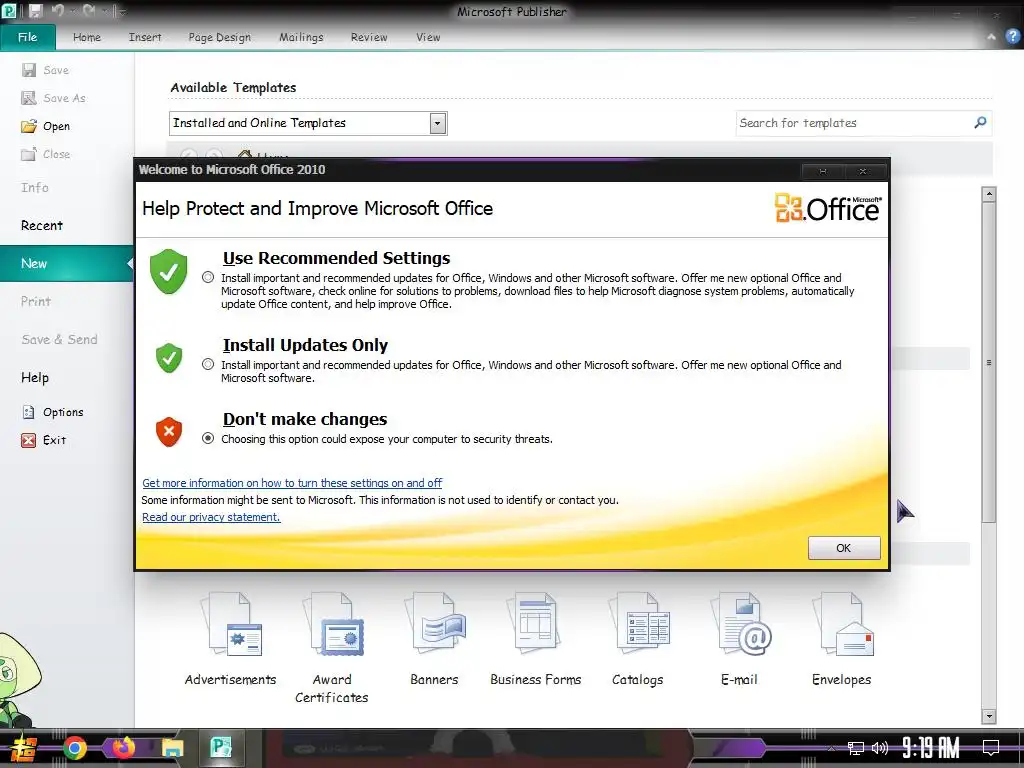
Task: Click the template search magnifier icon
Action: click(x=980, y=122)
